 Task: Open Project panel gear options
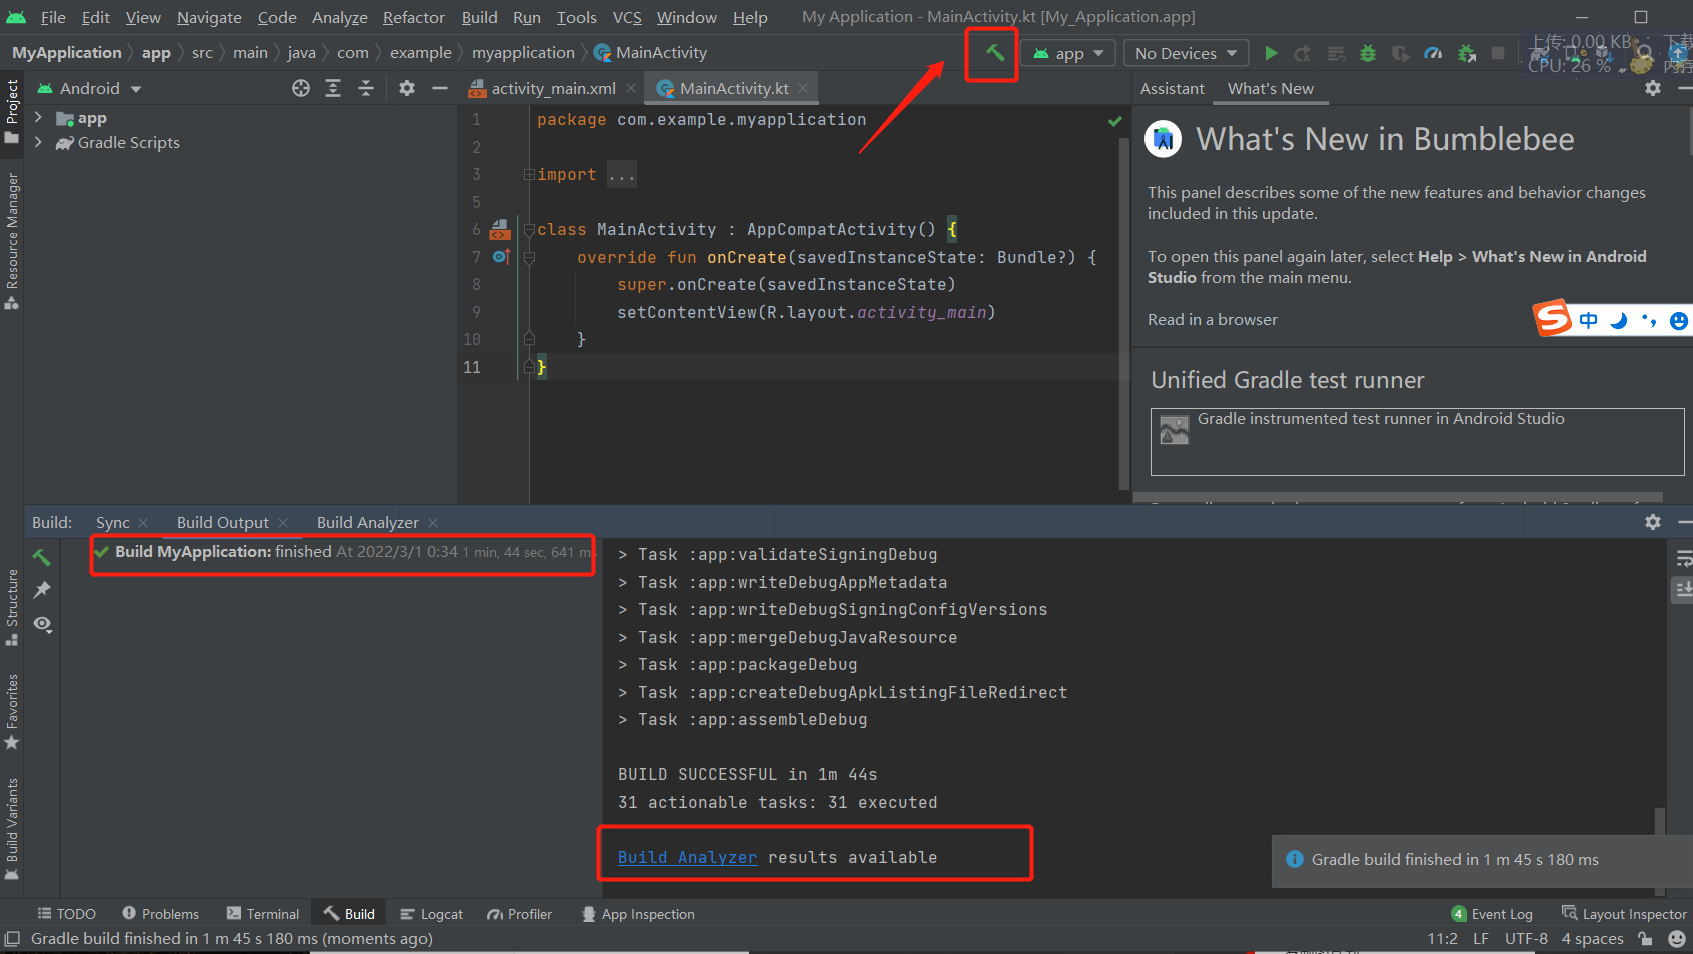coord(407,88)
